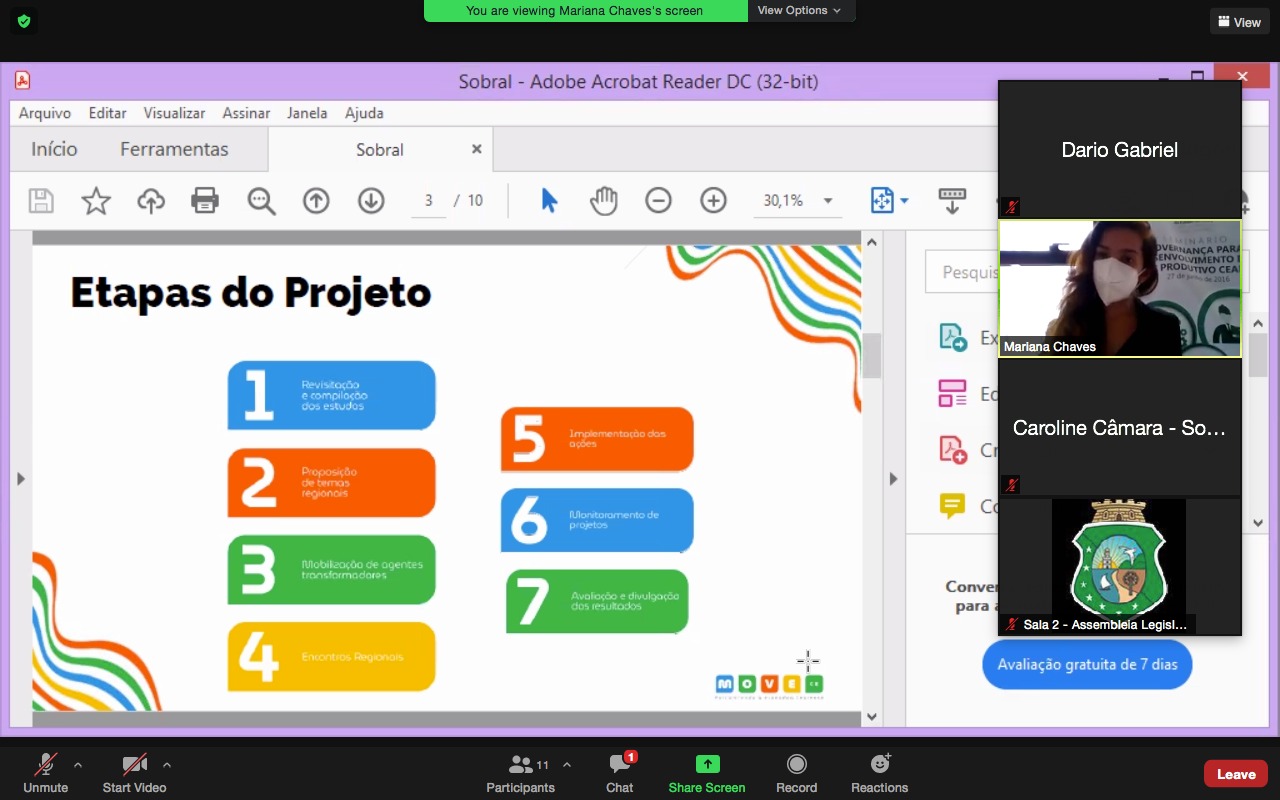Click Avaliação gratuita de 7 dias button
The width and height of the screenshot is (1280, 800).
1087,665
